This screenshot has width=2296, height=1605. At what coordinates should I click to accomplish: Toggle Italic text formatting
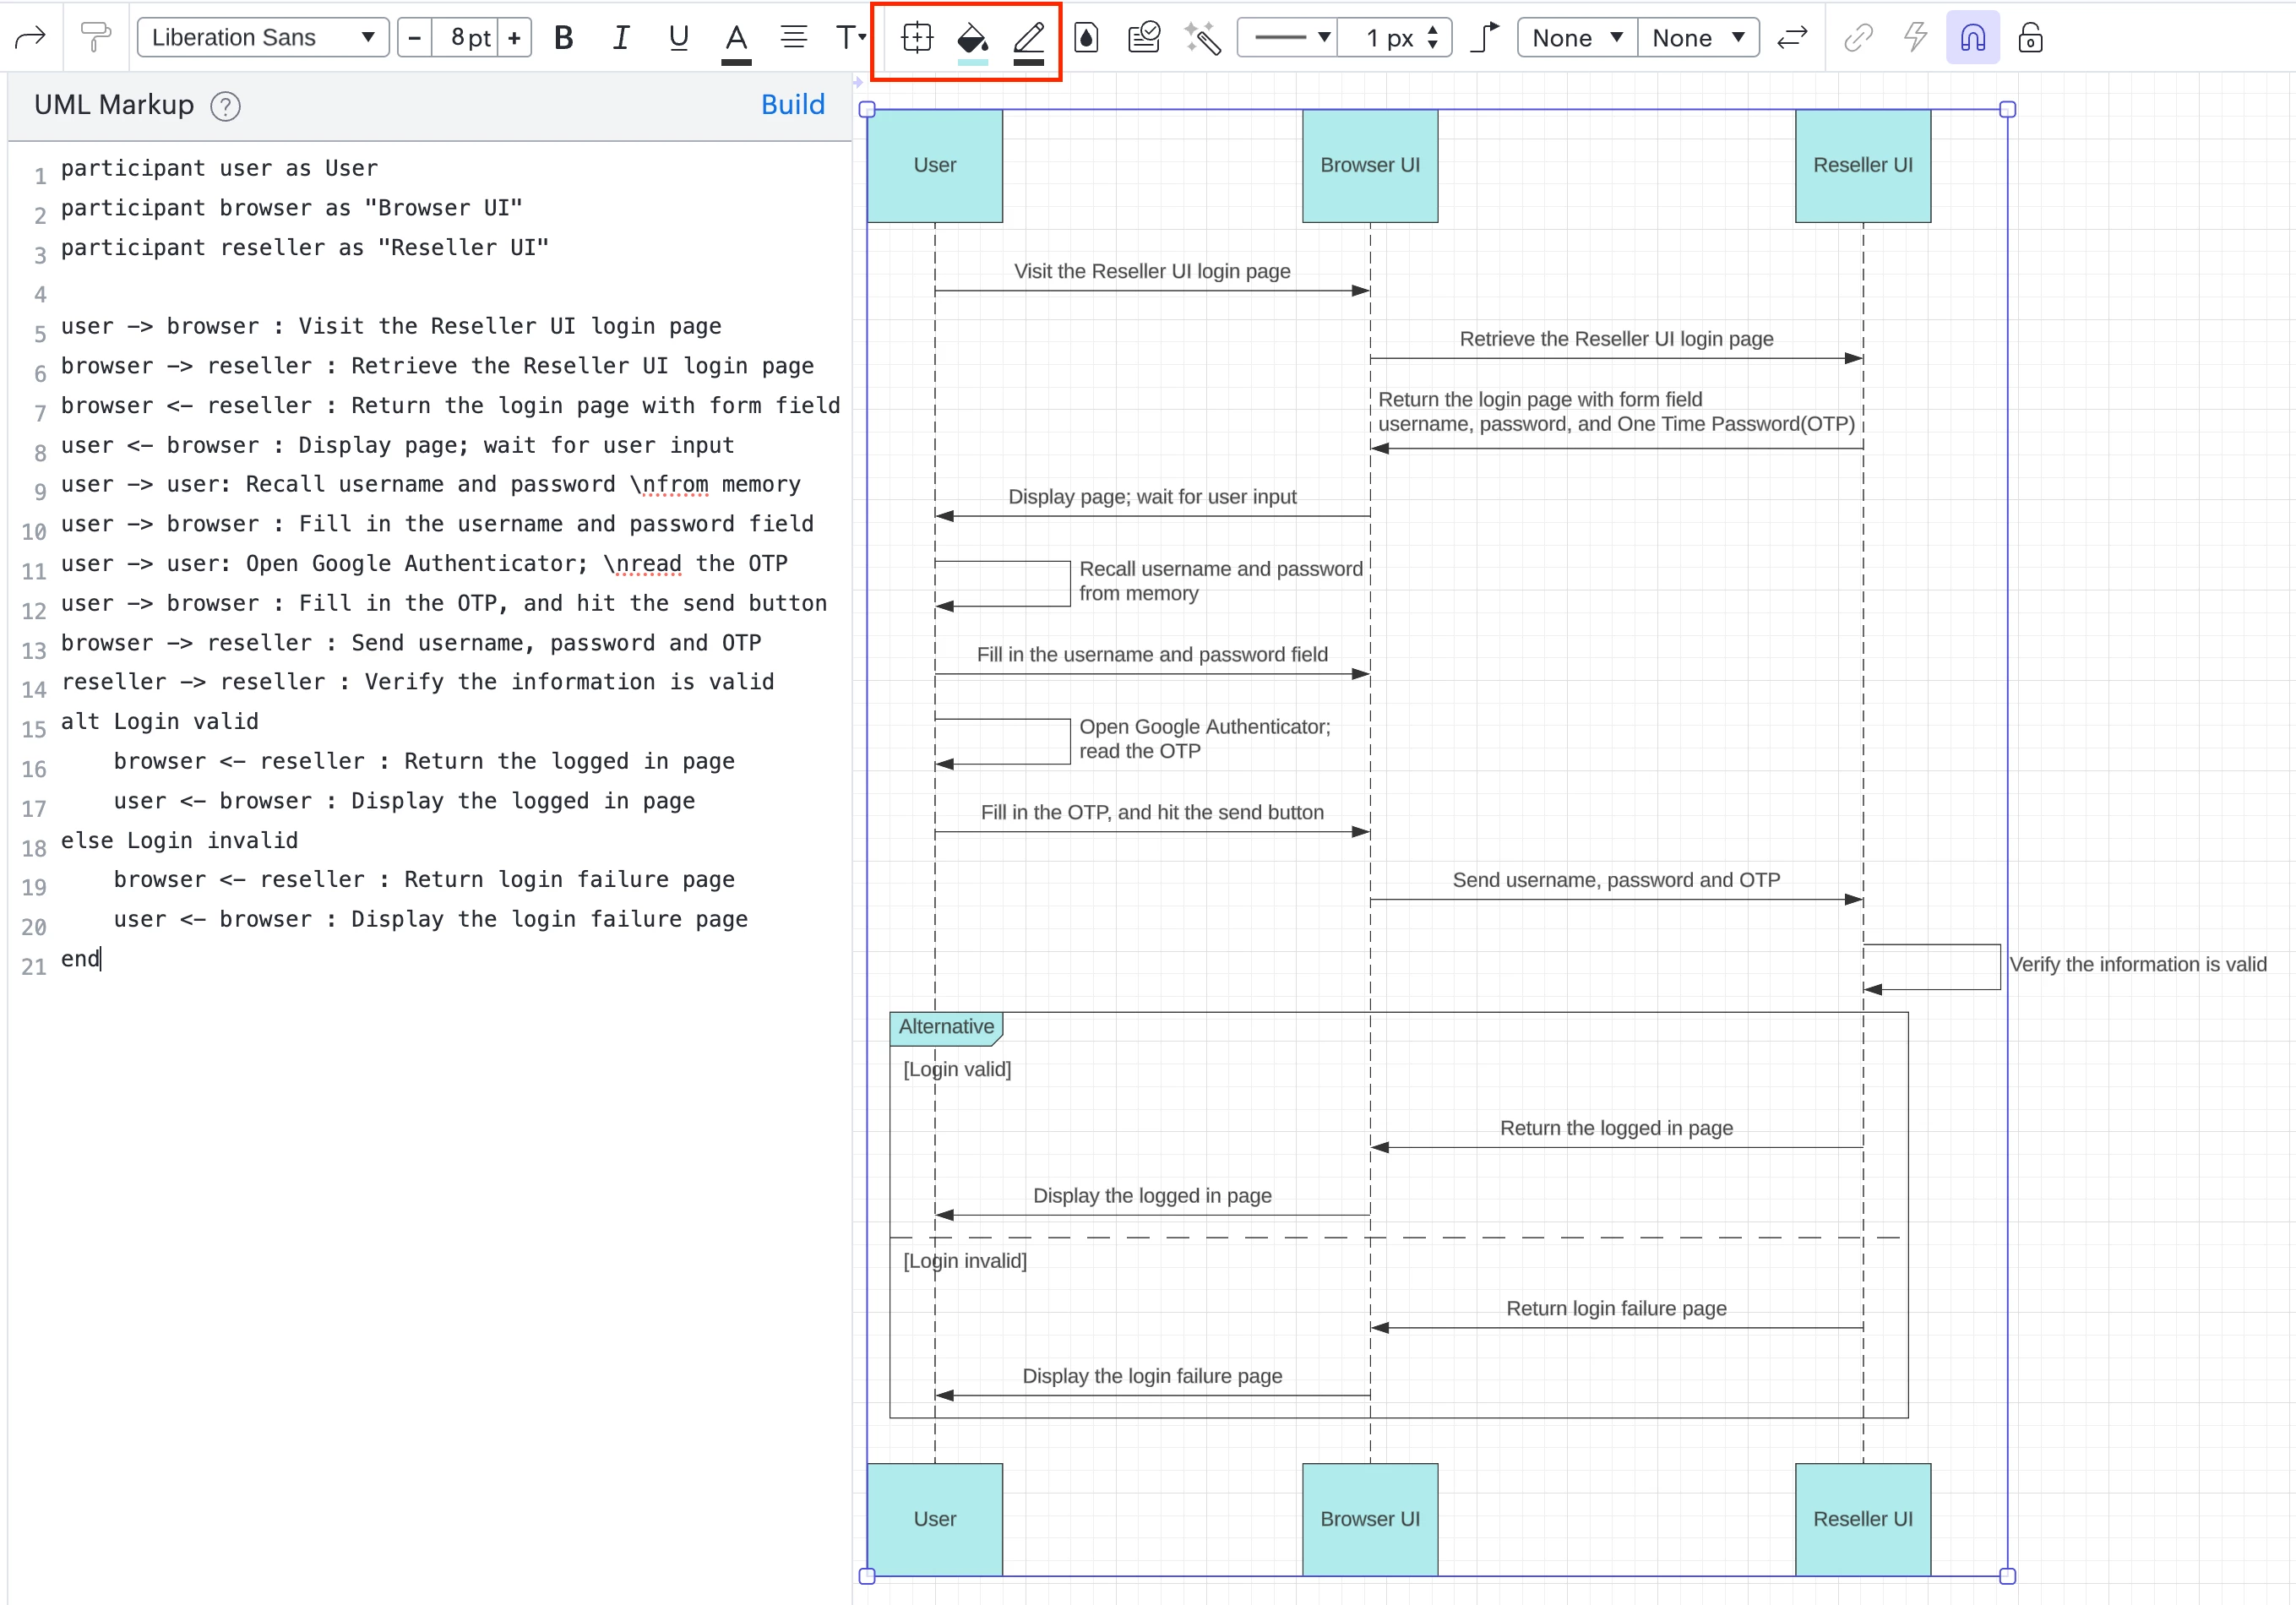click(621, 38)
